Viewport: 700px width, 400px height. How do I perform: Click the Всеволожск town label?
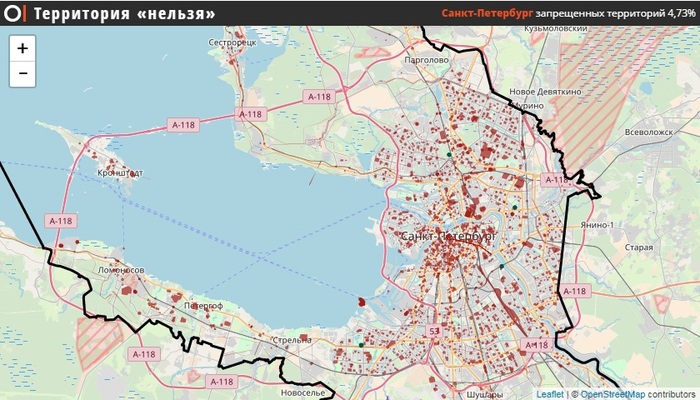click(649, 132)
